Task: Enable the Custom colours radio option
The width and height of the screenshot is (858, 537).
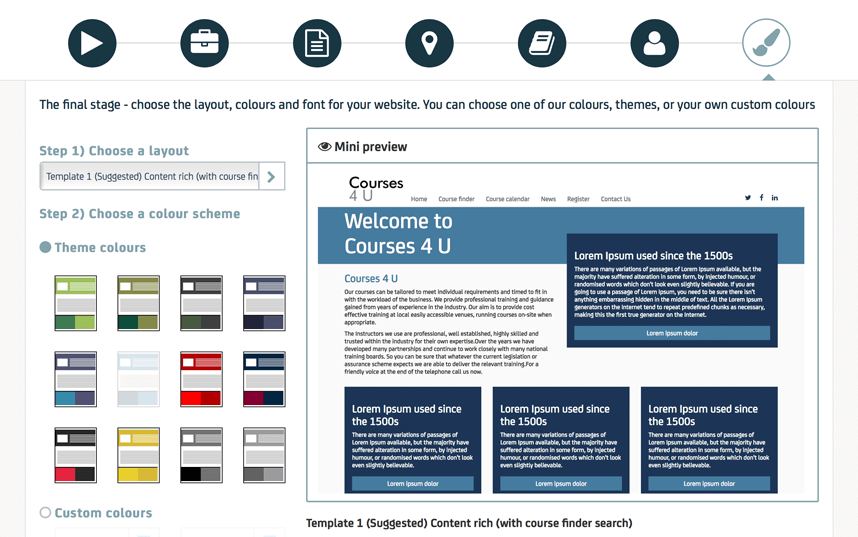Action: coord(45,513)
